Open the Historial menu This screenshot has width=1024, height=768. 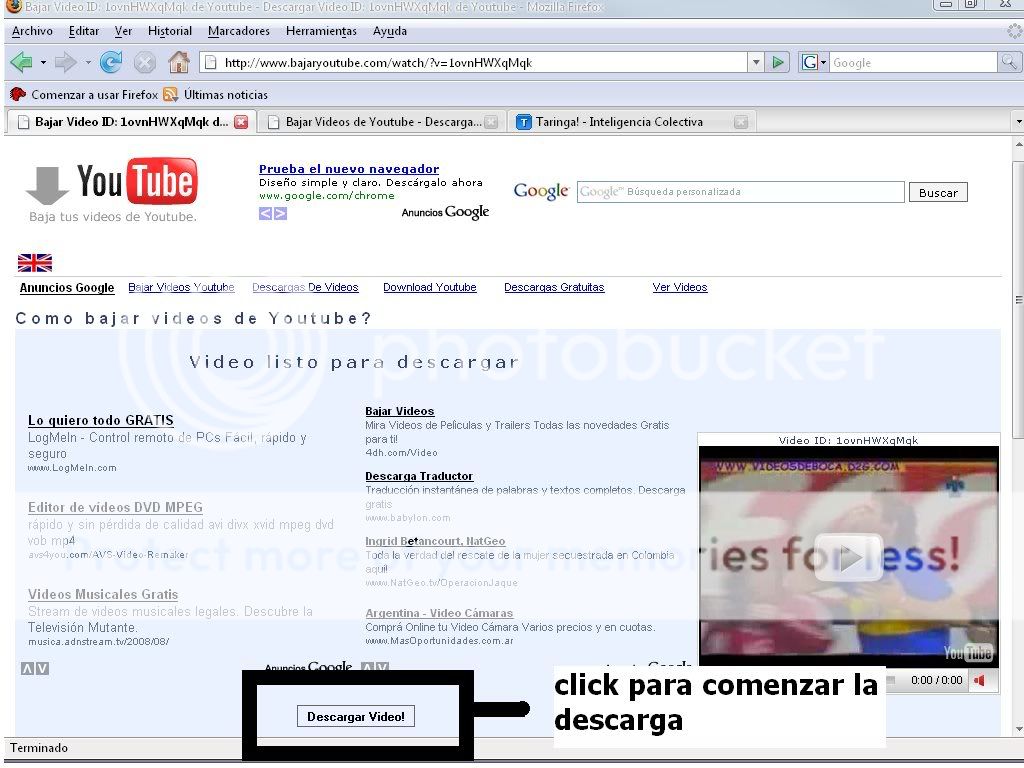170,31
